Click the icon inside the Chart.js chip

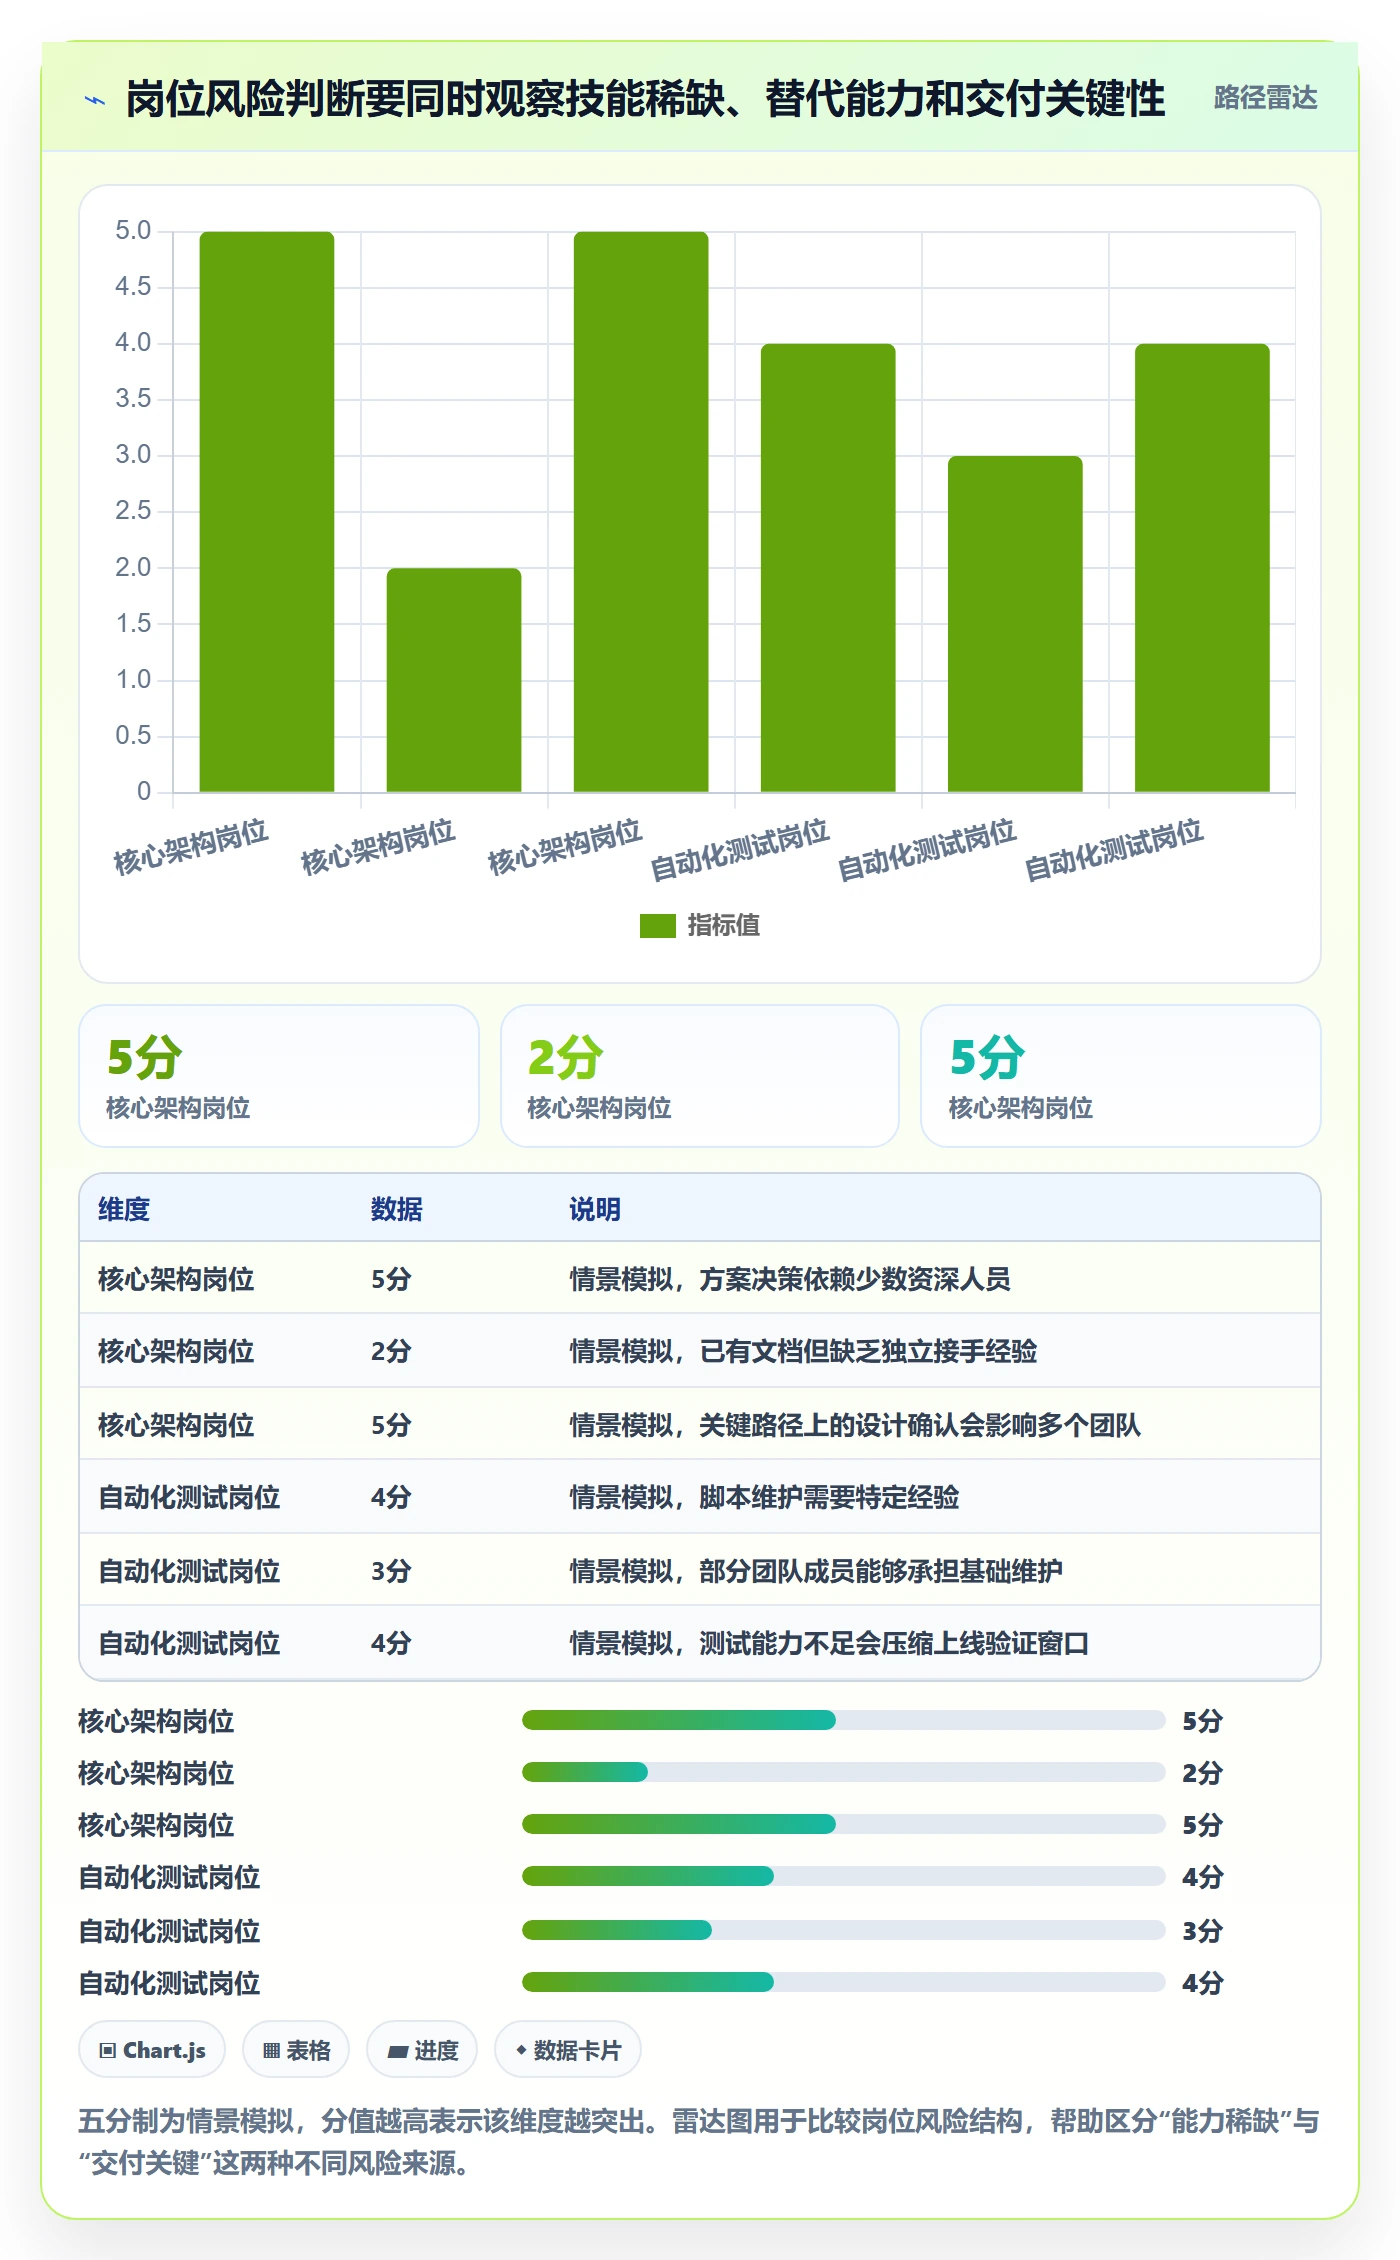click(108, 2051)
